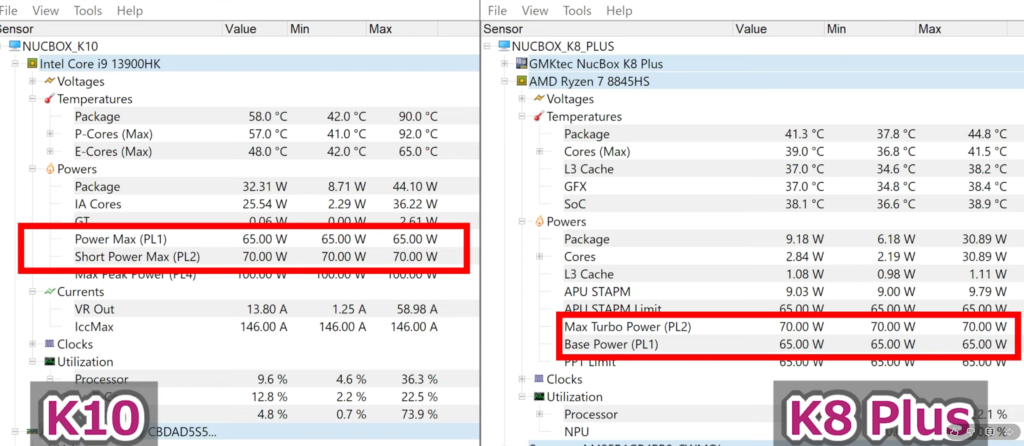Click the Utilization icon under Intel Core i9
The image size is (1024, 446).
(x=48, y=362)
